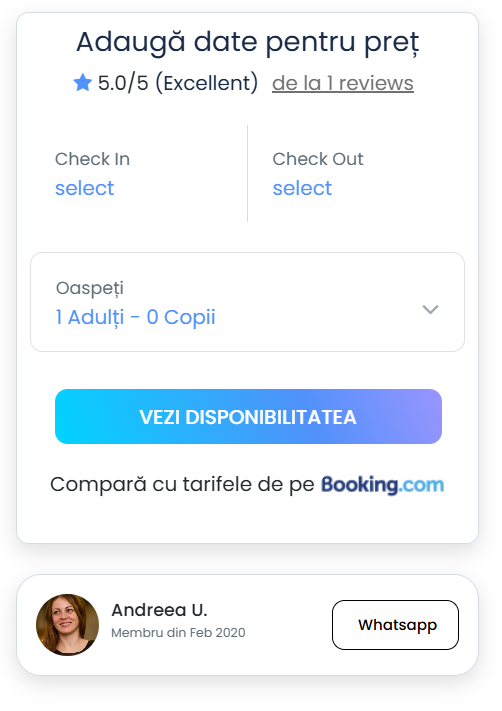Screen dimensions: 502x711
Task: Contact host via Whatsapp button
Action: [x=395, y=625]
